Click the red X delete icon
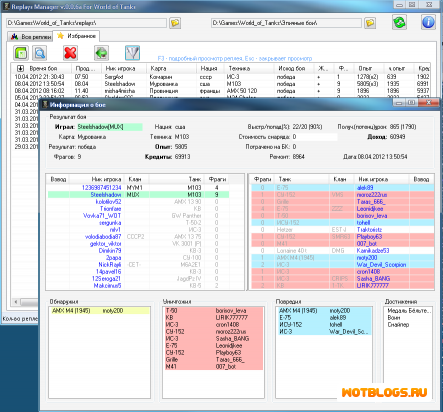The width and height of the screenshot is (443, 412). point(70,53)
